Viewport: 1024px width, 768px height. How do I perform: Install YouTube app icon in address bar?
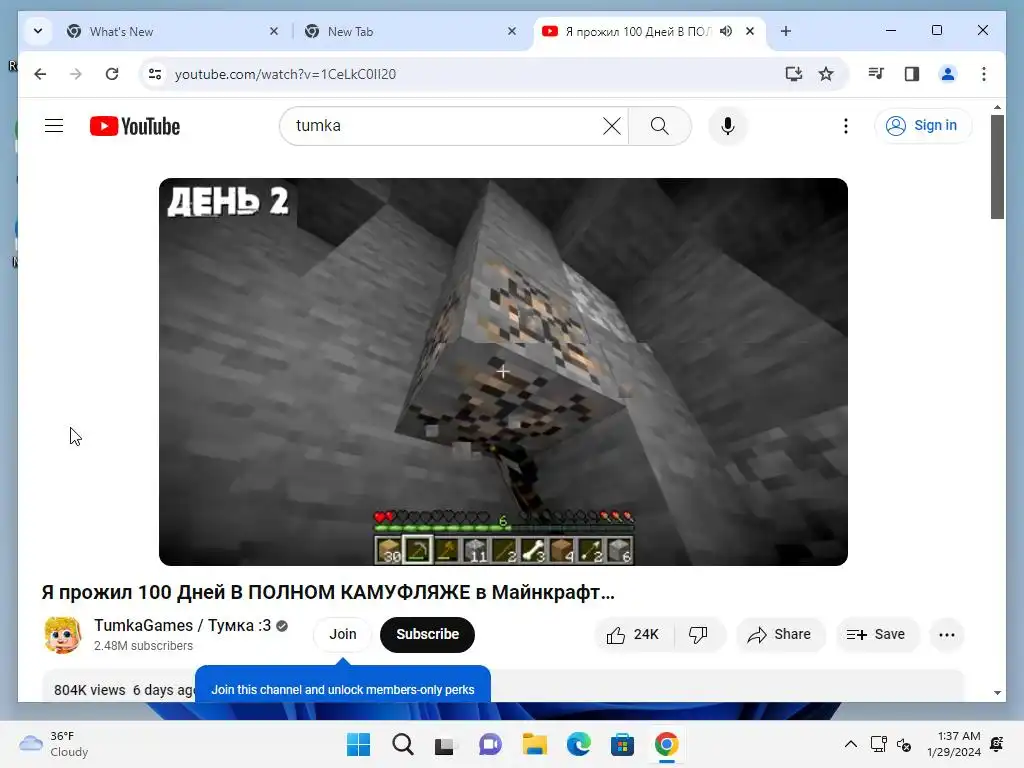click(x=793, y=74)
